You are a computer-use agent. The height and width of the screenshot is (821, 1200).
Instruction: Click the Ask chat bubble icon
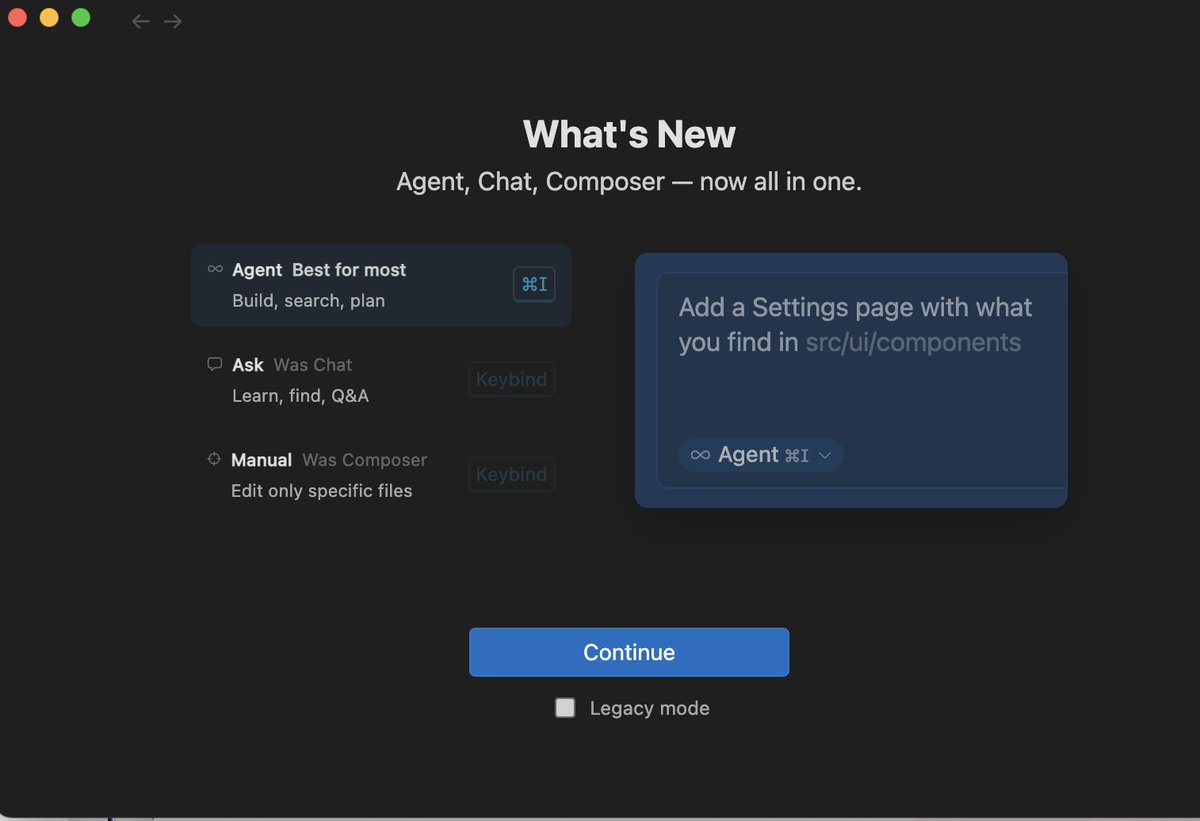pyautogui.click(x=214, y=364)
